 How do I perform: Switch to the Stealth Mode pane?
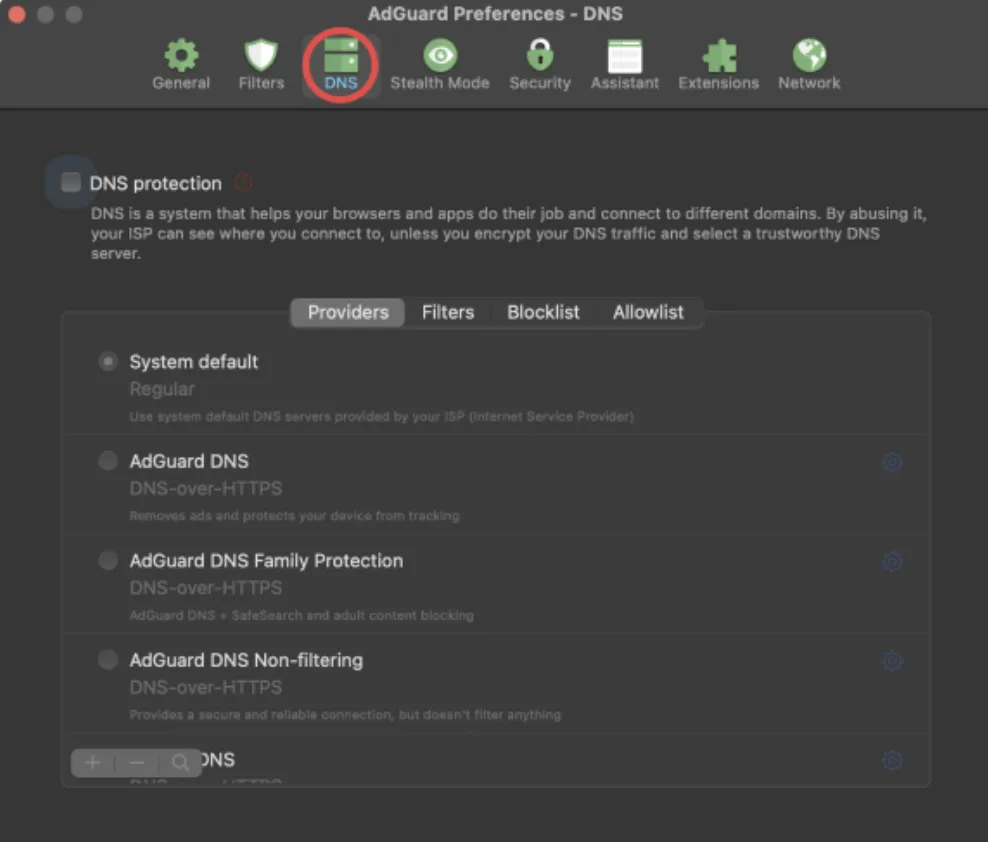[x=440, y=62]
